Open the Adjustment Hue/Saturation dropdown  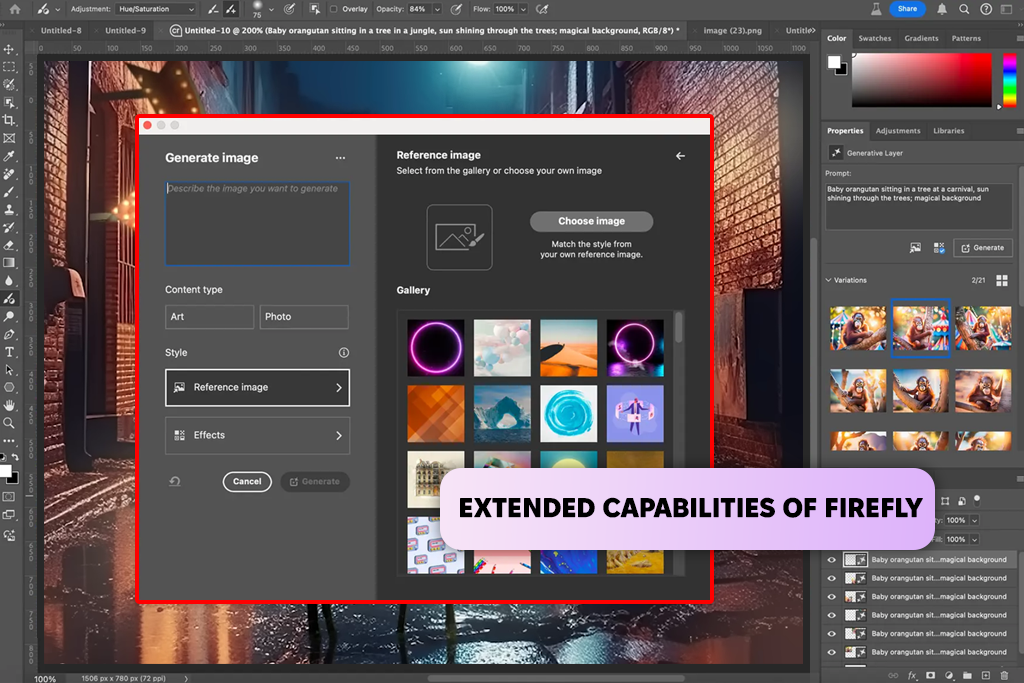coord(156,9)
